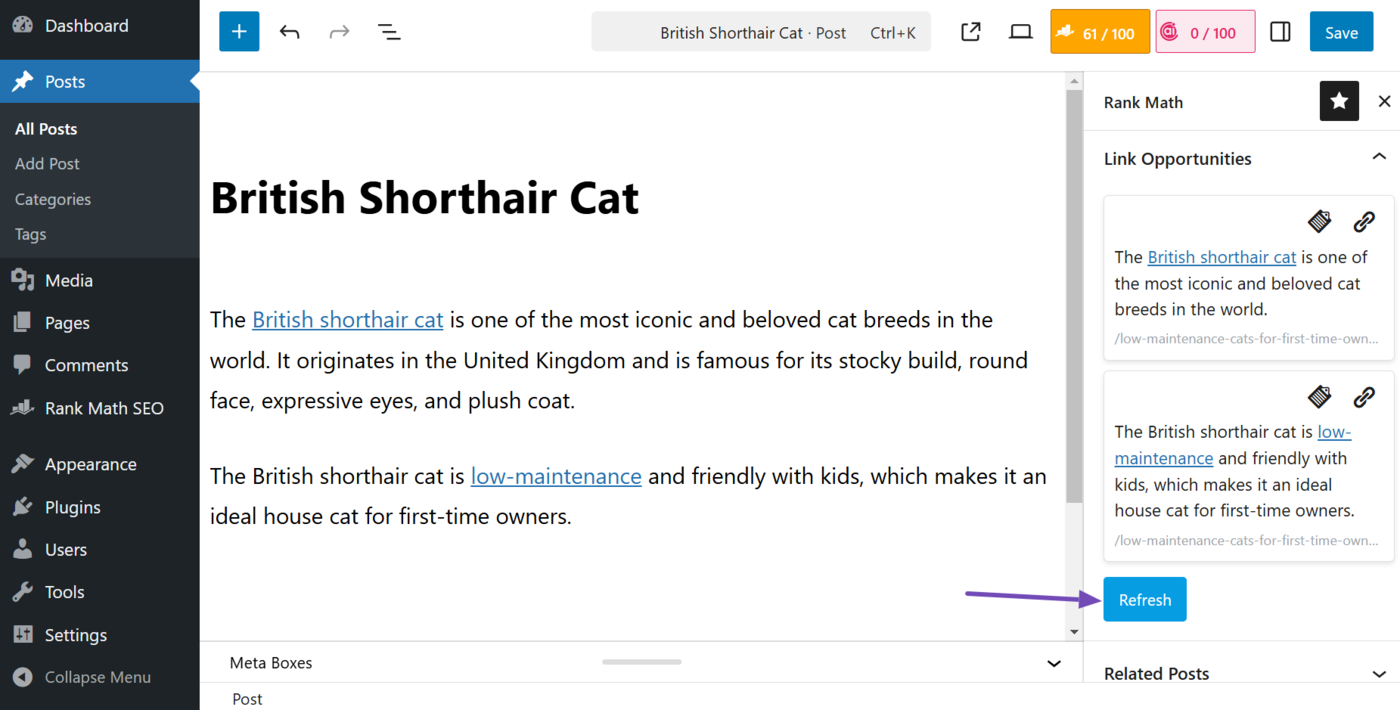Viewport: 1400px width, 710px height.
Task: Toggle the Rank Math favorite star
Action: coord(1339,101)
